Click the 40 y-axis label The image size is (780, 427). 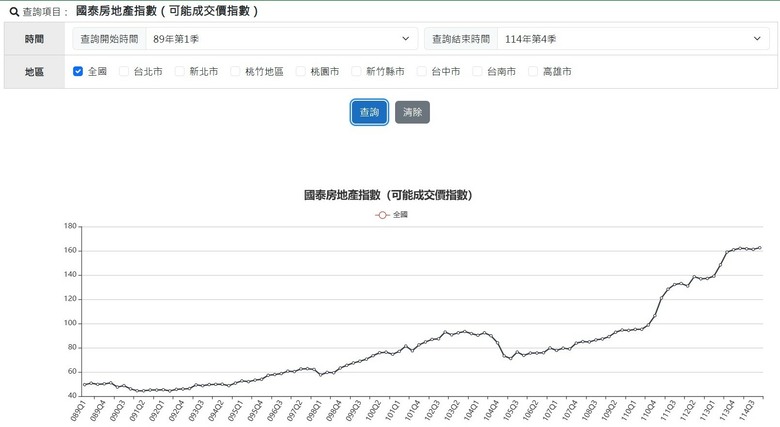coord(72,396)
